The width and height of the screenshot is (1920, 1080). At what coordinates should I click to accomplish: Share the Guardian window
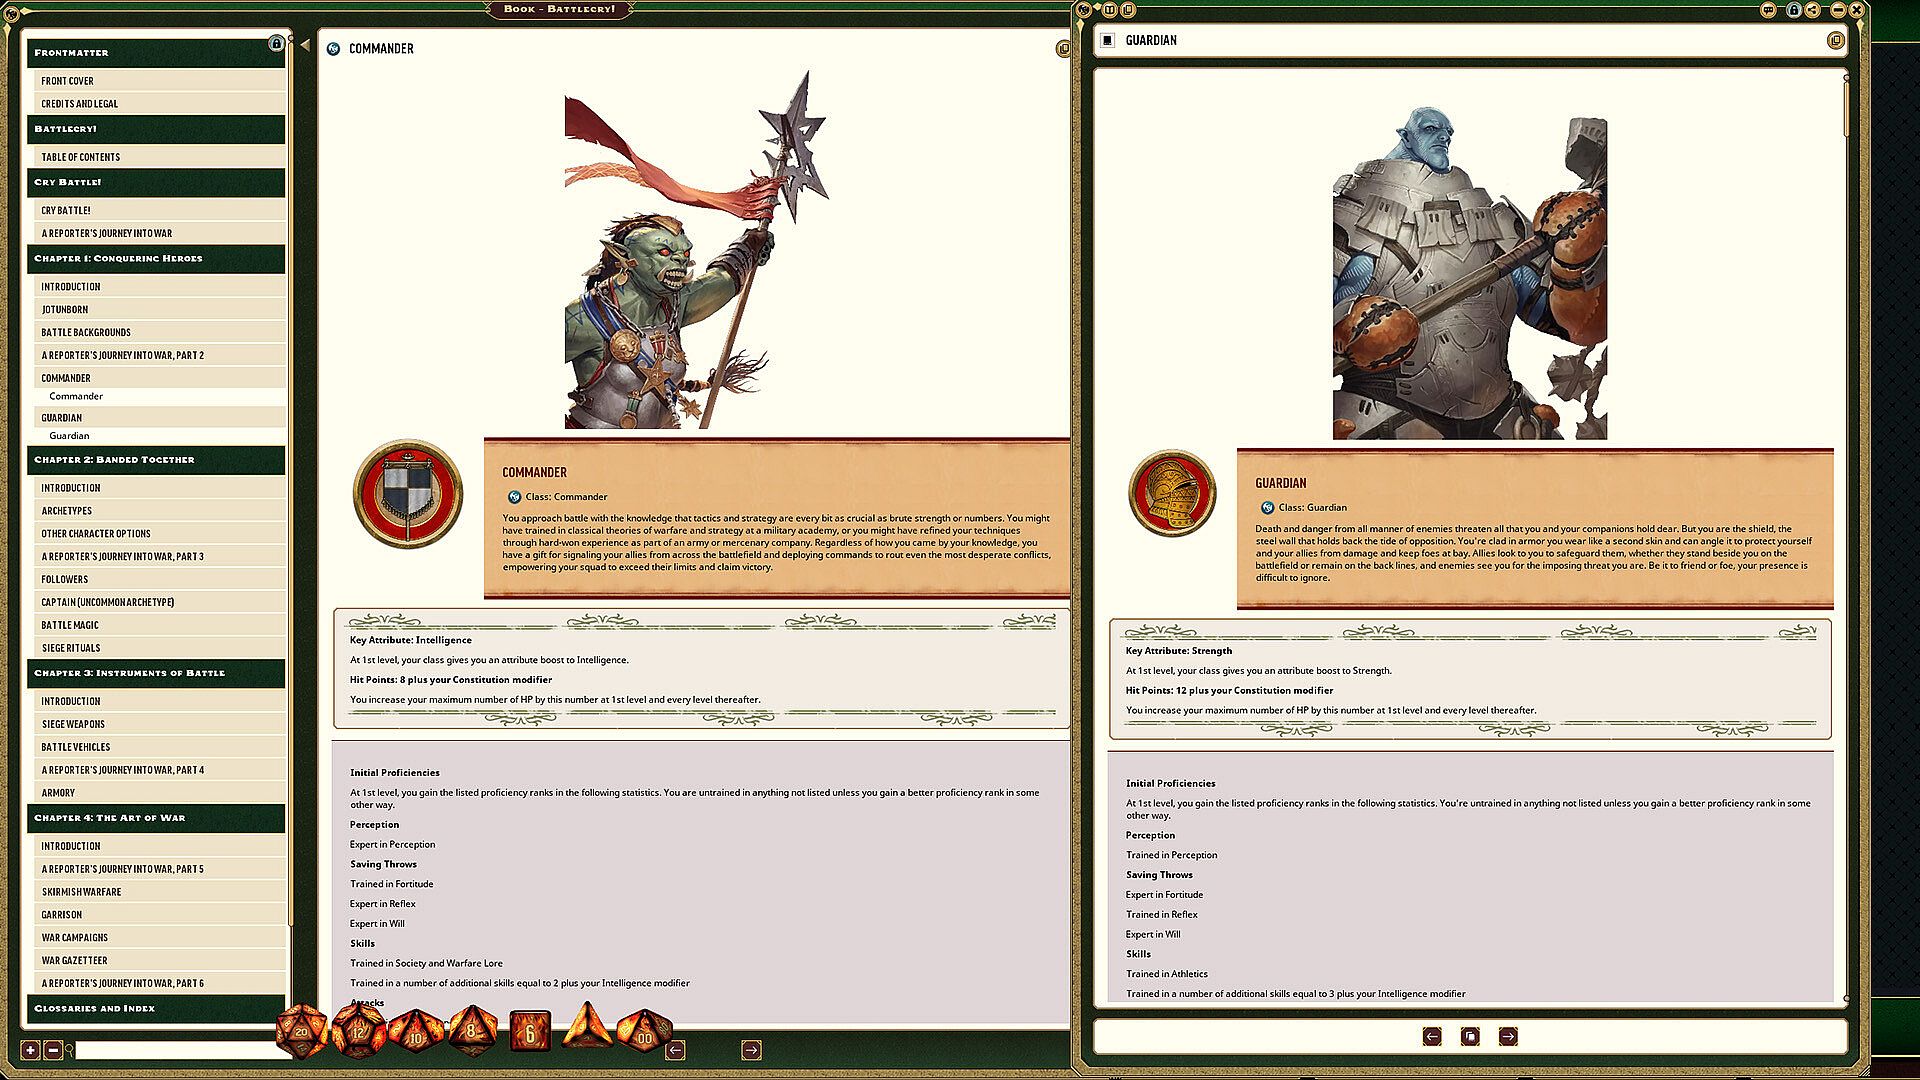(x=1812, y=10)
